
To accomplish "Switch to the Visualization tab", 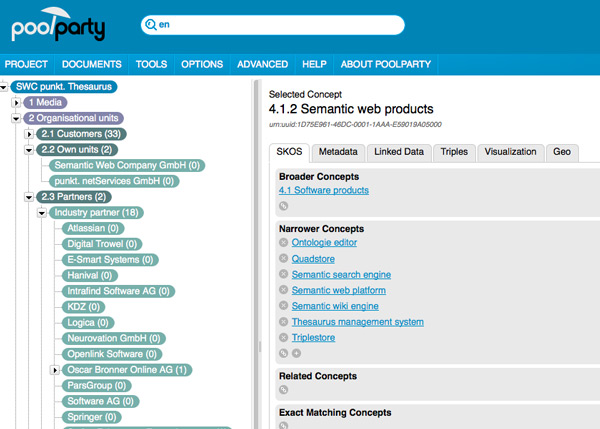I will click(x=510, y=152).
